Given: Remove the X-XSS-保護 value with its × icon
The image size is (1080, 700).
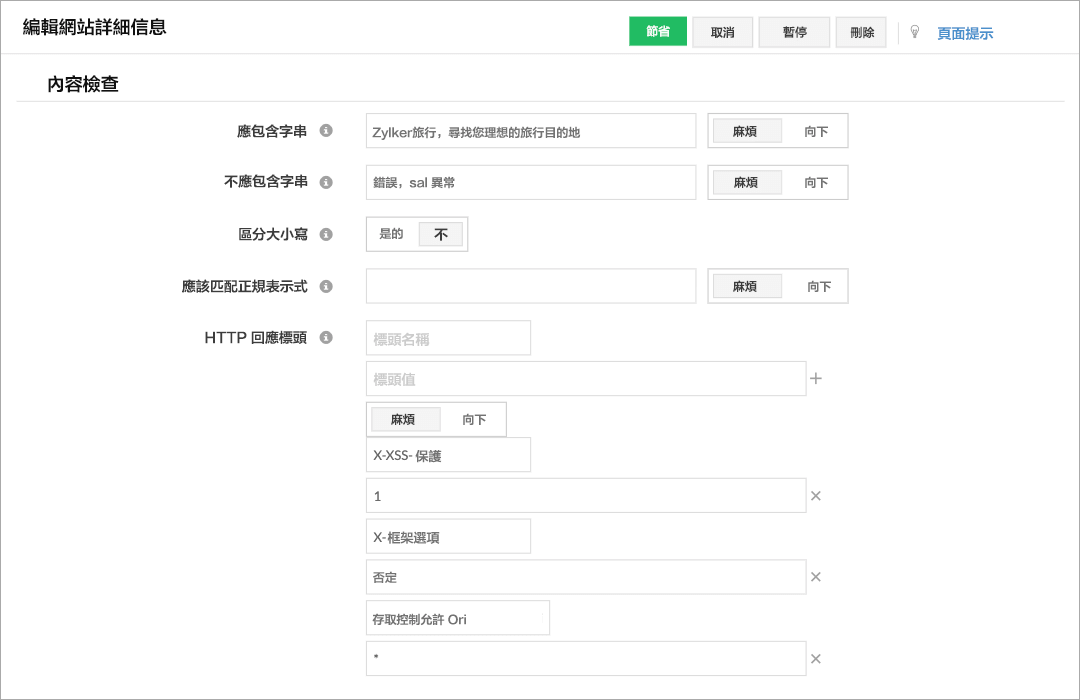Looking at the screenshot, I should coord(816,495).
